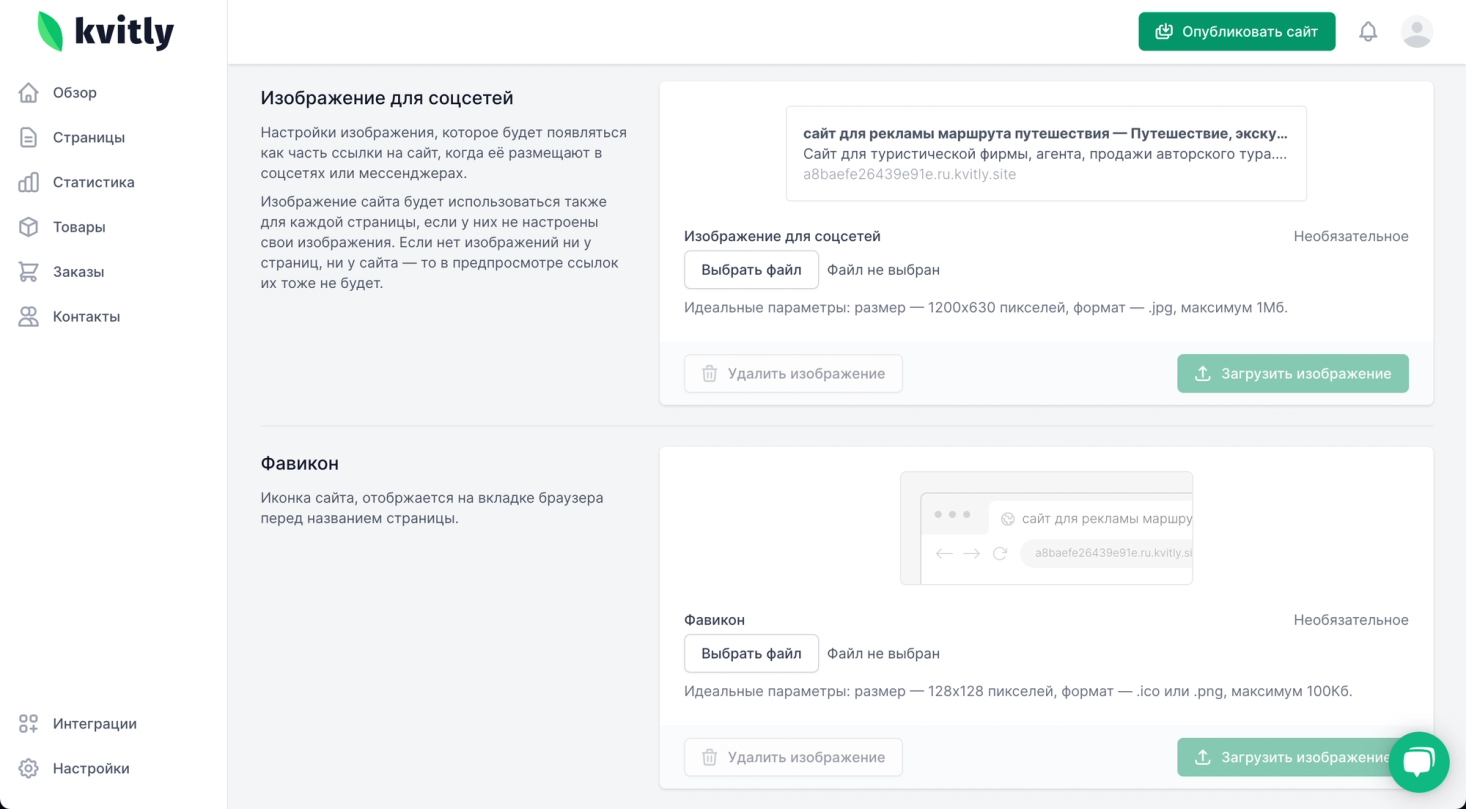Click trash icon in social image section
Image resolution: width=1466 pixels, height=809 pixels.
[710, 374]
